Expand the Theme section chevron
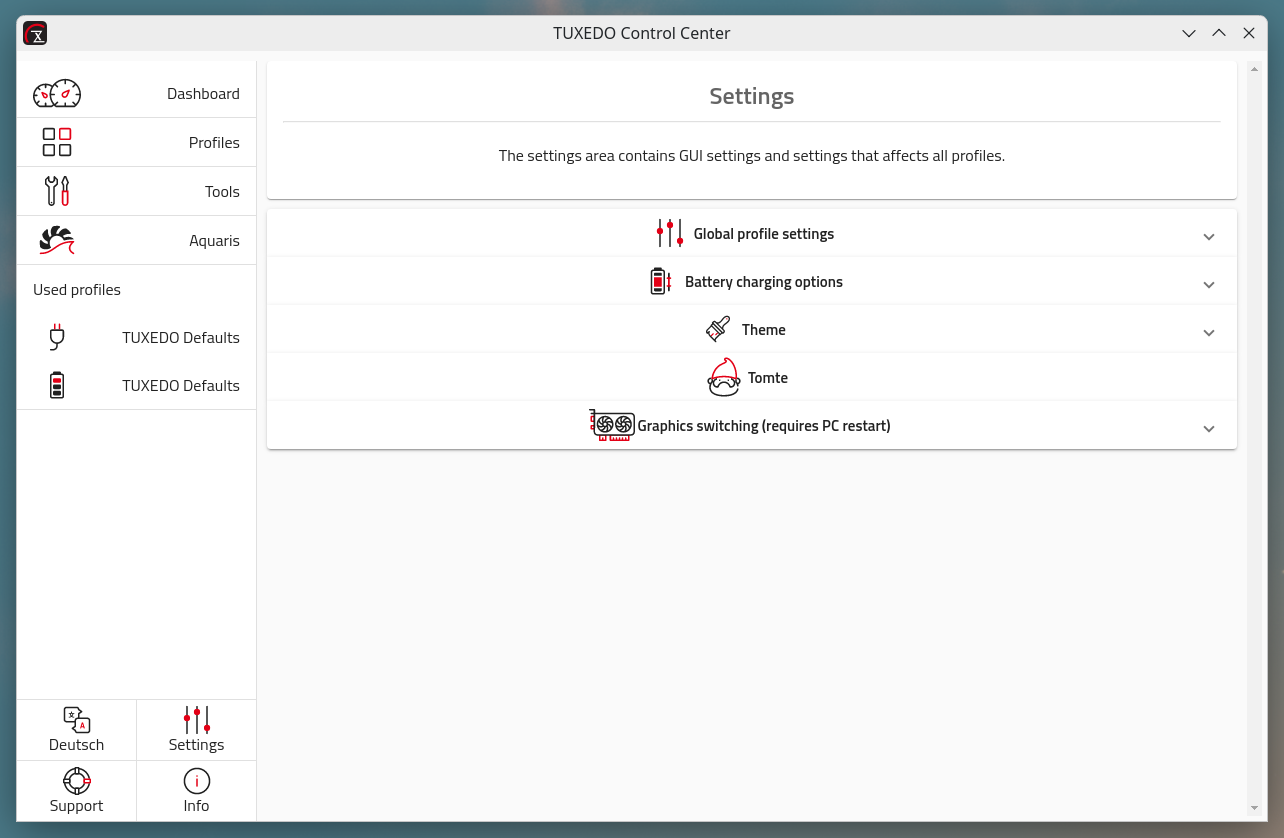Image resolution: width=1284 pixels, height=838 pixels. (x=1208, y=333)
